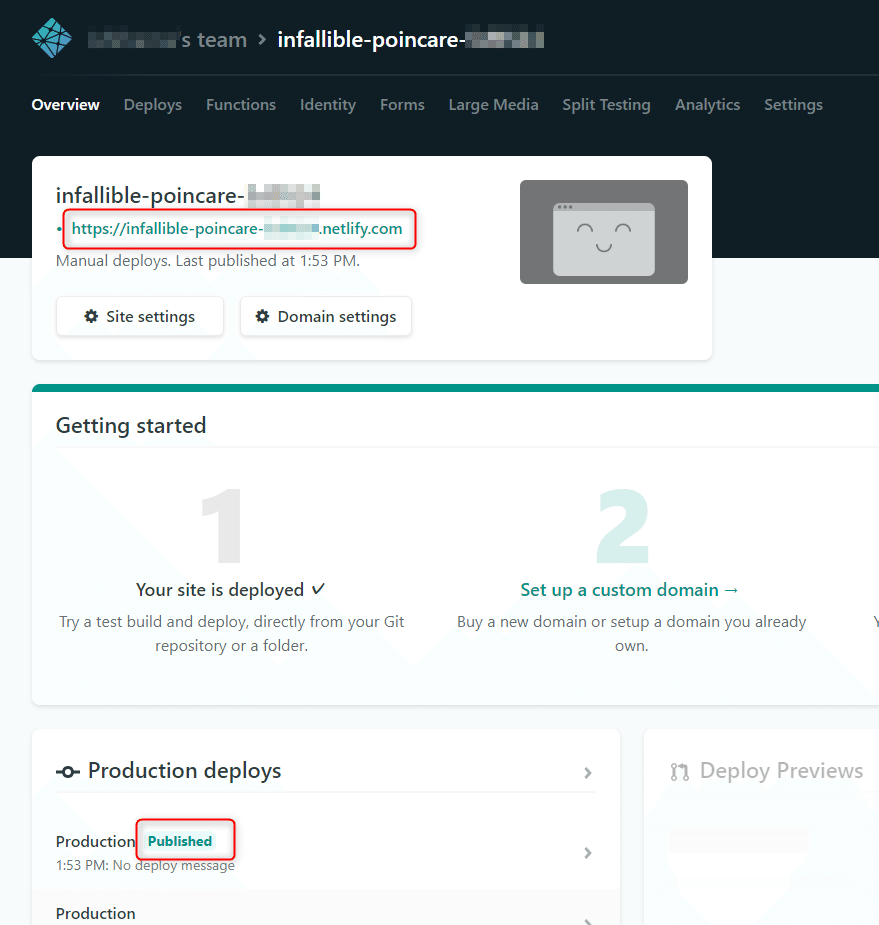This screenshot has width=879, height=925.
Task: Click the Production deploys commit icon
Action: coord(68,772)
